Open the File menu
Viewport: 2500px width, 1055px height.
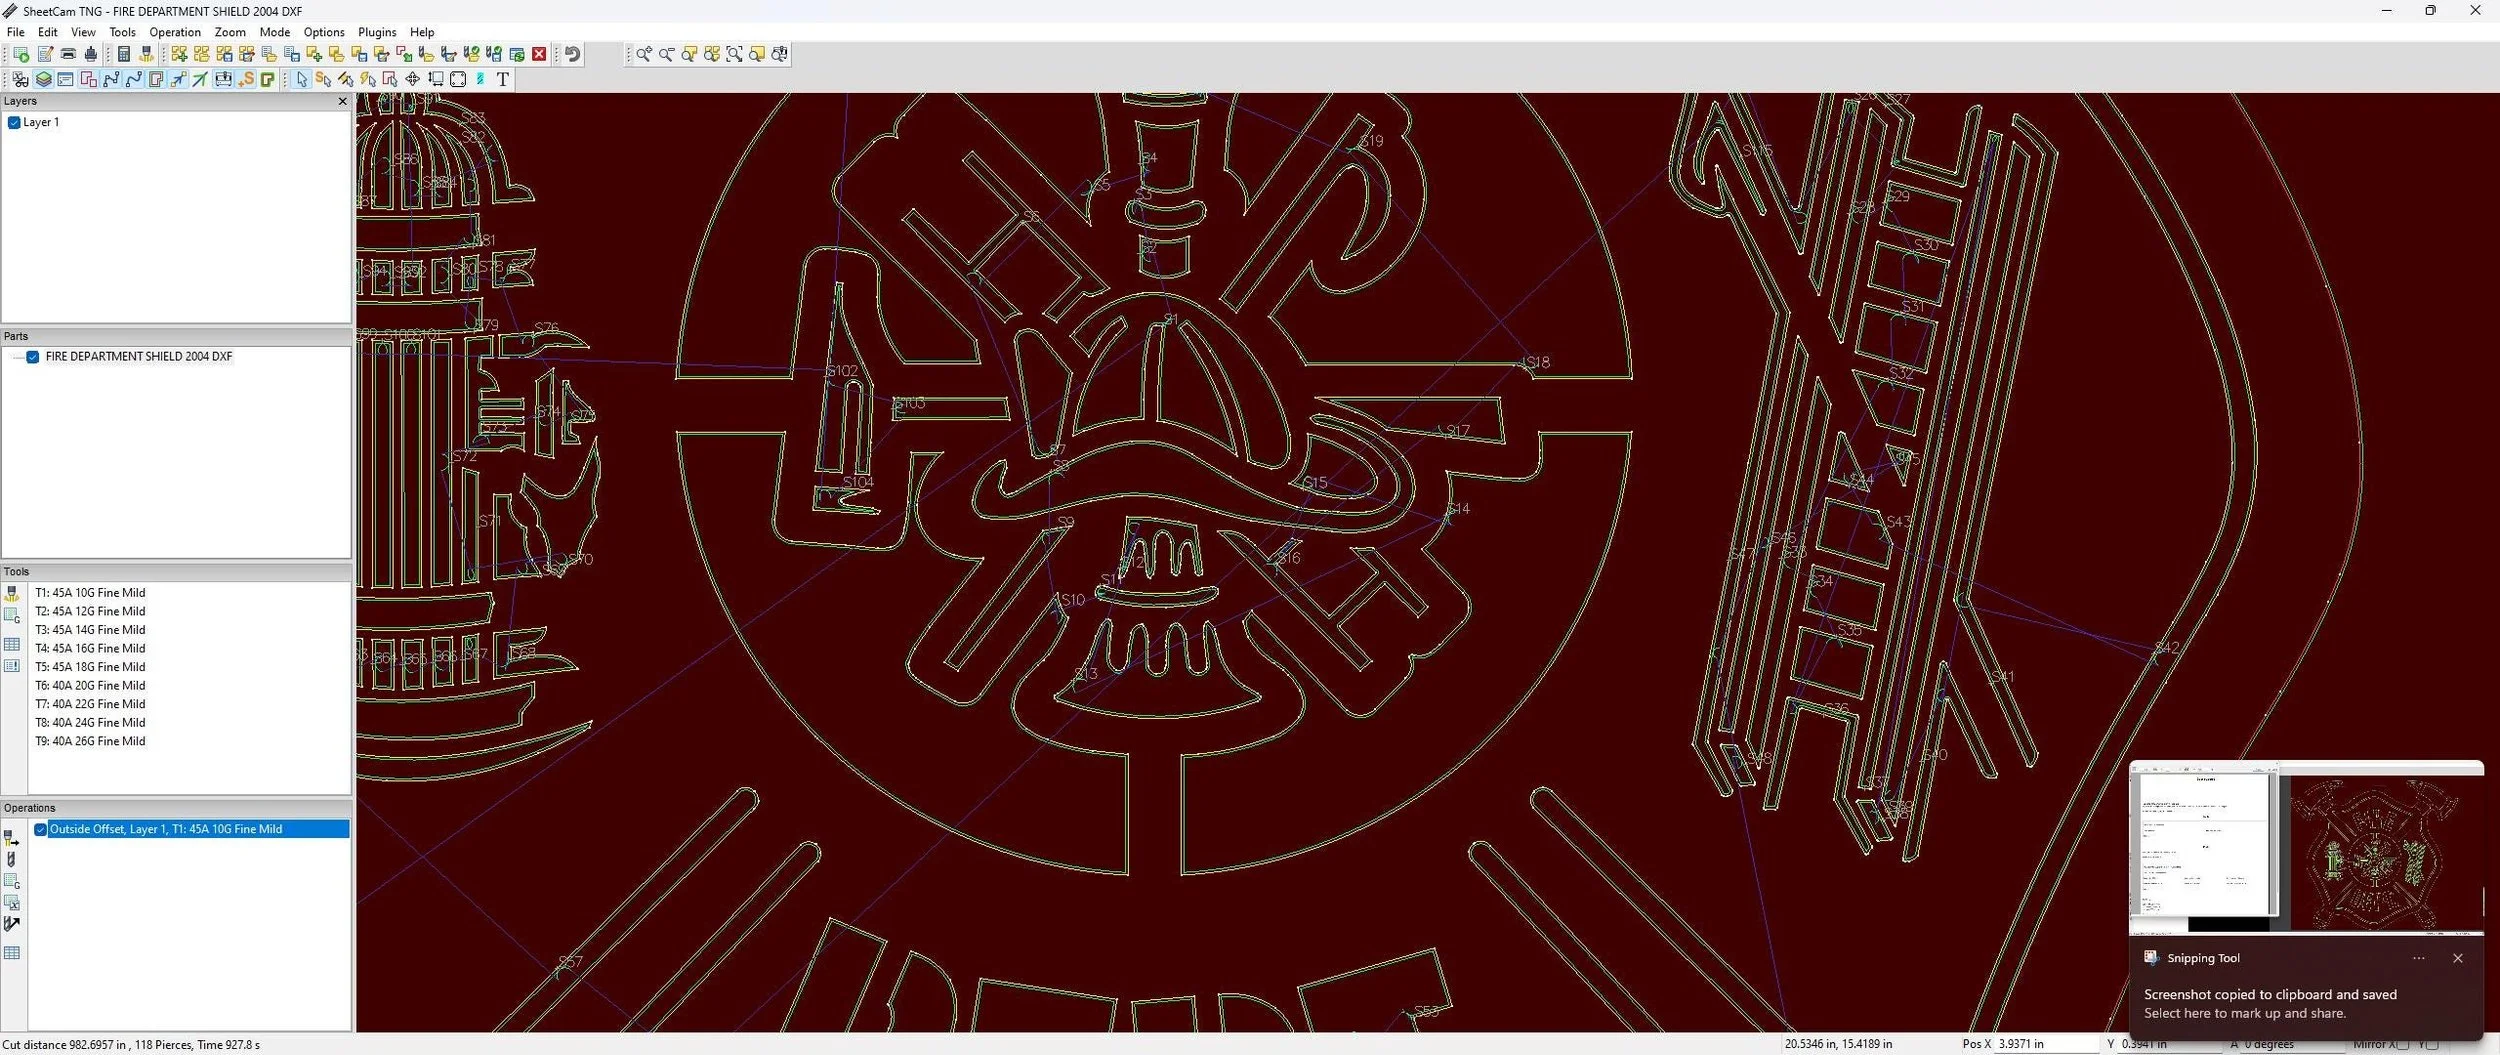click(16, 32)
